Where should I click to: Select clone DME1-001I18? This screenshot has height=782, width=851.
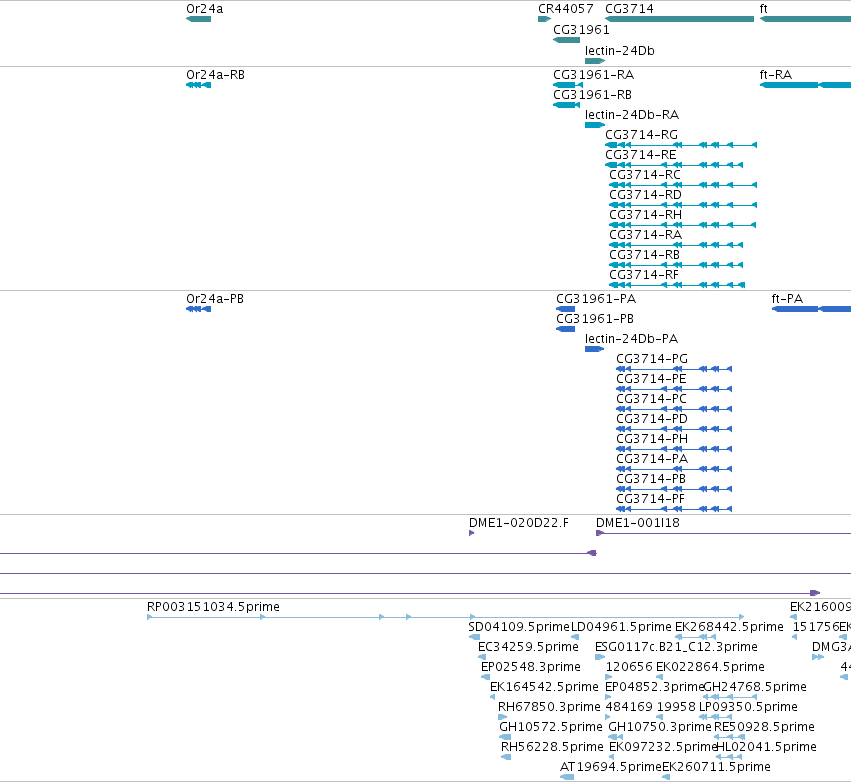(x=723, y=533)
